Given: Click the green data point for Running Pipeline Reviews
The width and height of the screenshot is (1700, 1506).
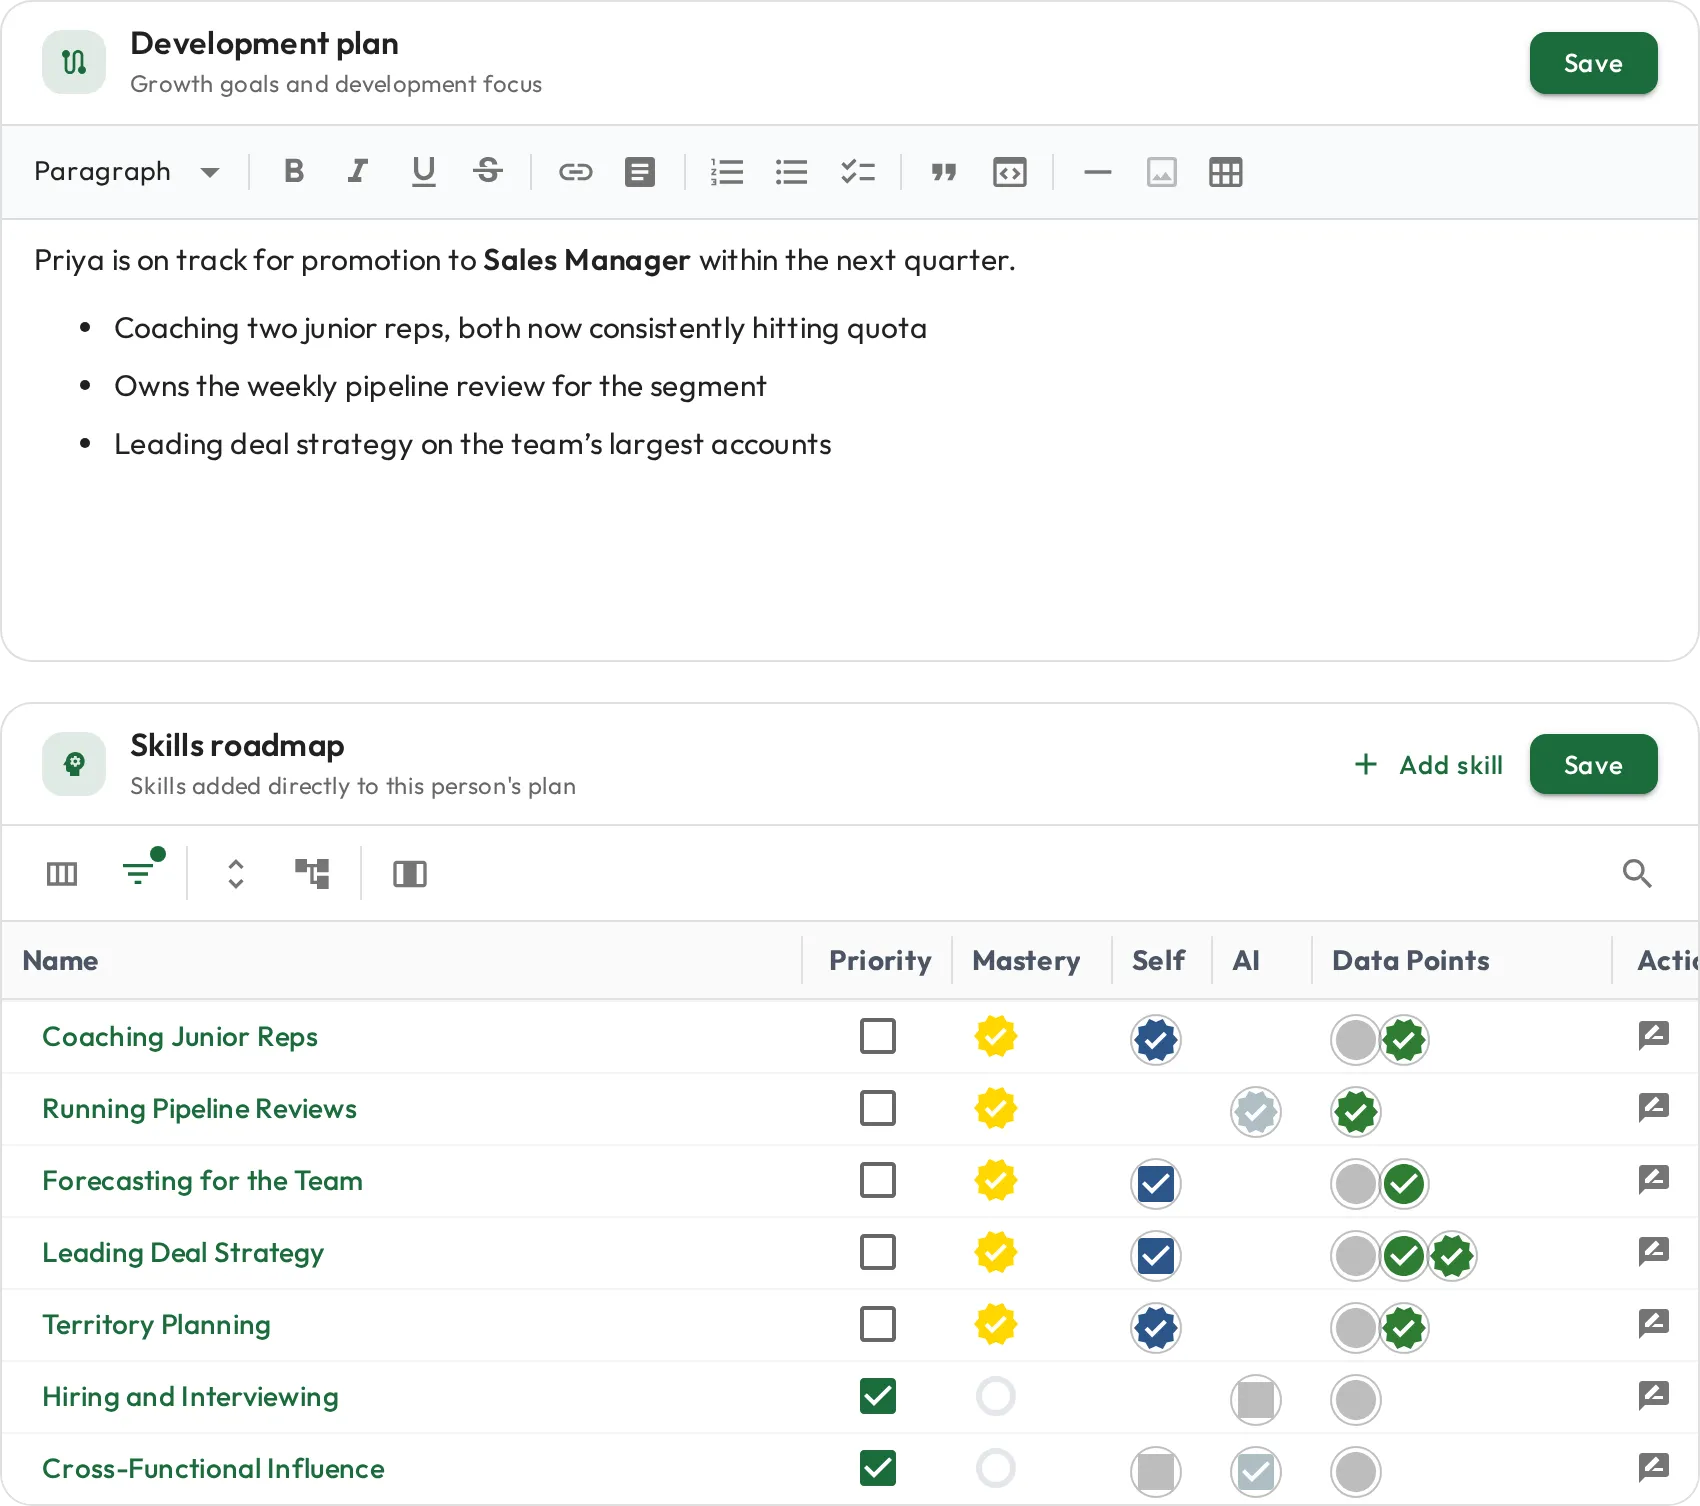Looking at the screenshot, I should pos(1356,1112).
